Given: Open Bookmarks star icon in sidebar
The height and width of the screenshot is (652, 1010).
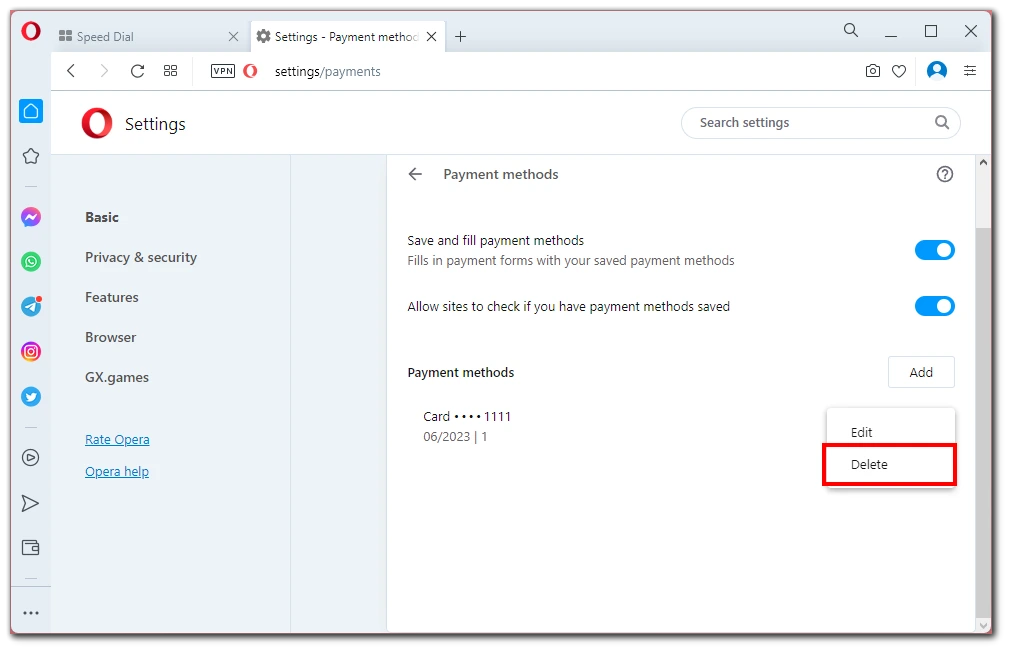Looking at the screenshot, I should [x=31, y=157].
